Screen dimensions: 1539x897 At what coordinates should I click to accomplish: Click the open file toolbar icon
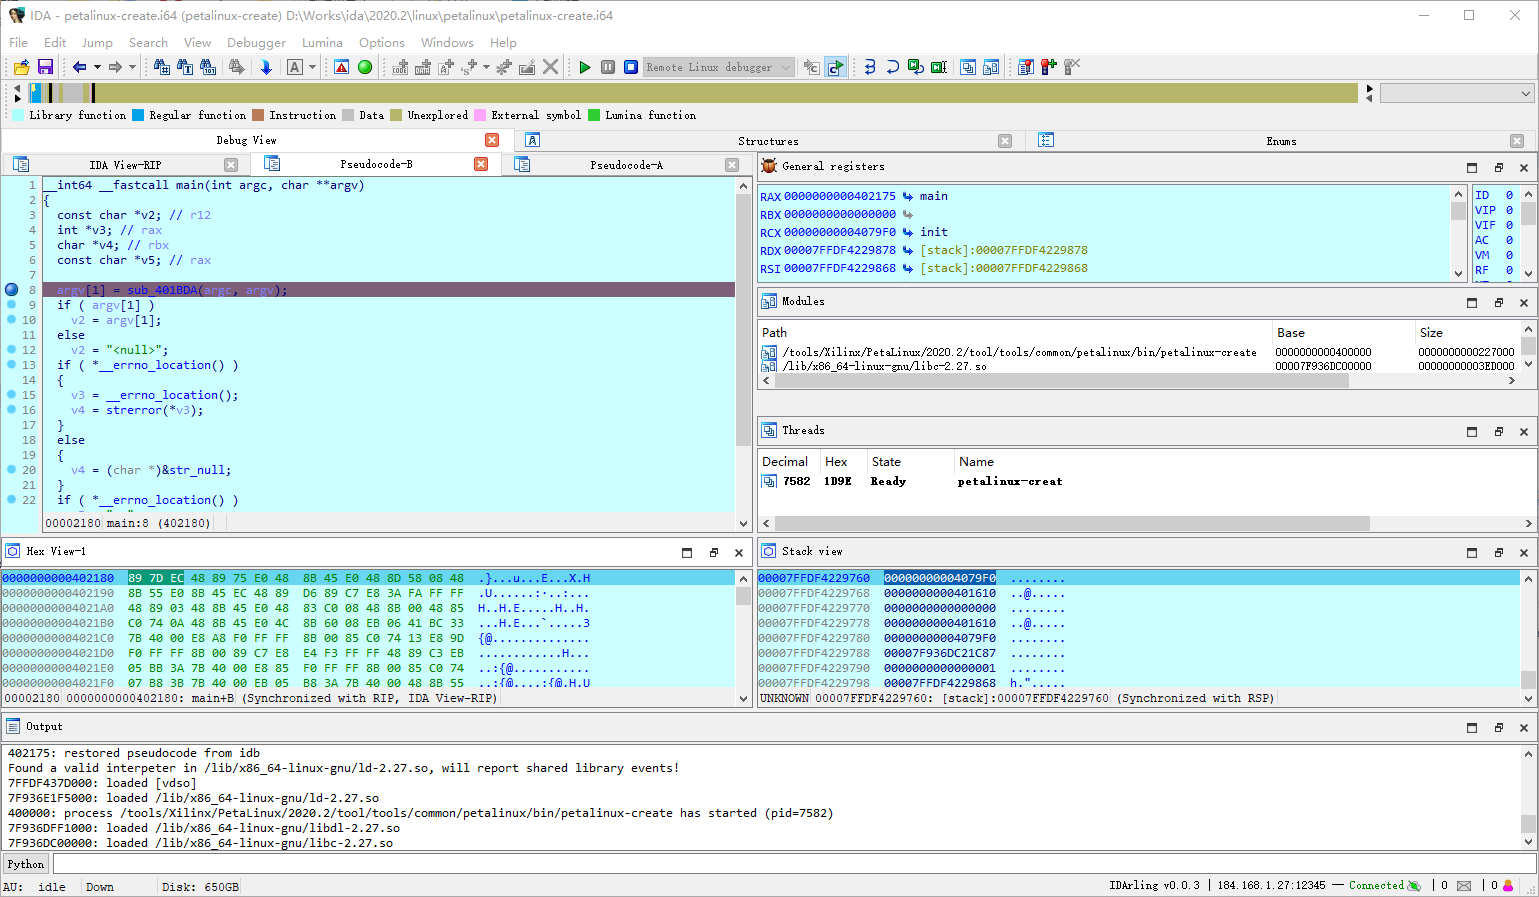click(x=21, y=67)
